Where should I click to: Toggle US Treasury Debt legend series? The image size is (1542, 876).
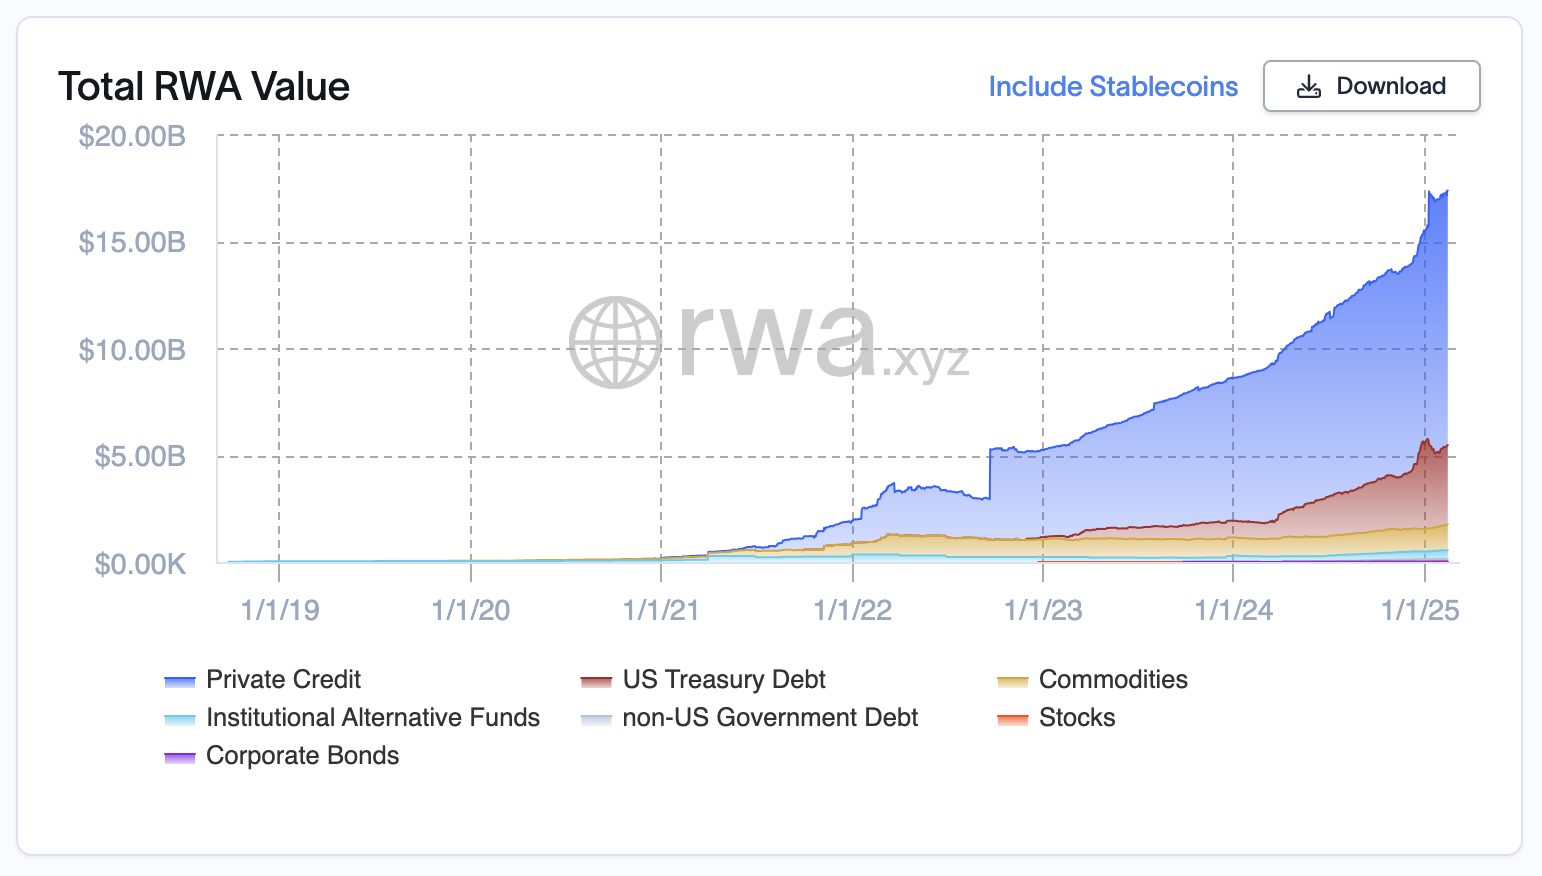click(x=723, y=680)
